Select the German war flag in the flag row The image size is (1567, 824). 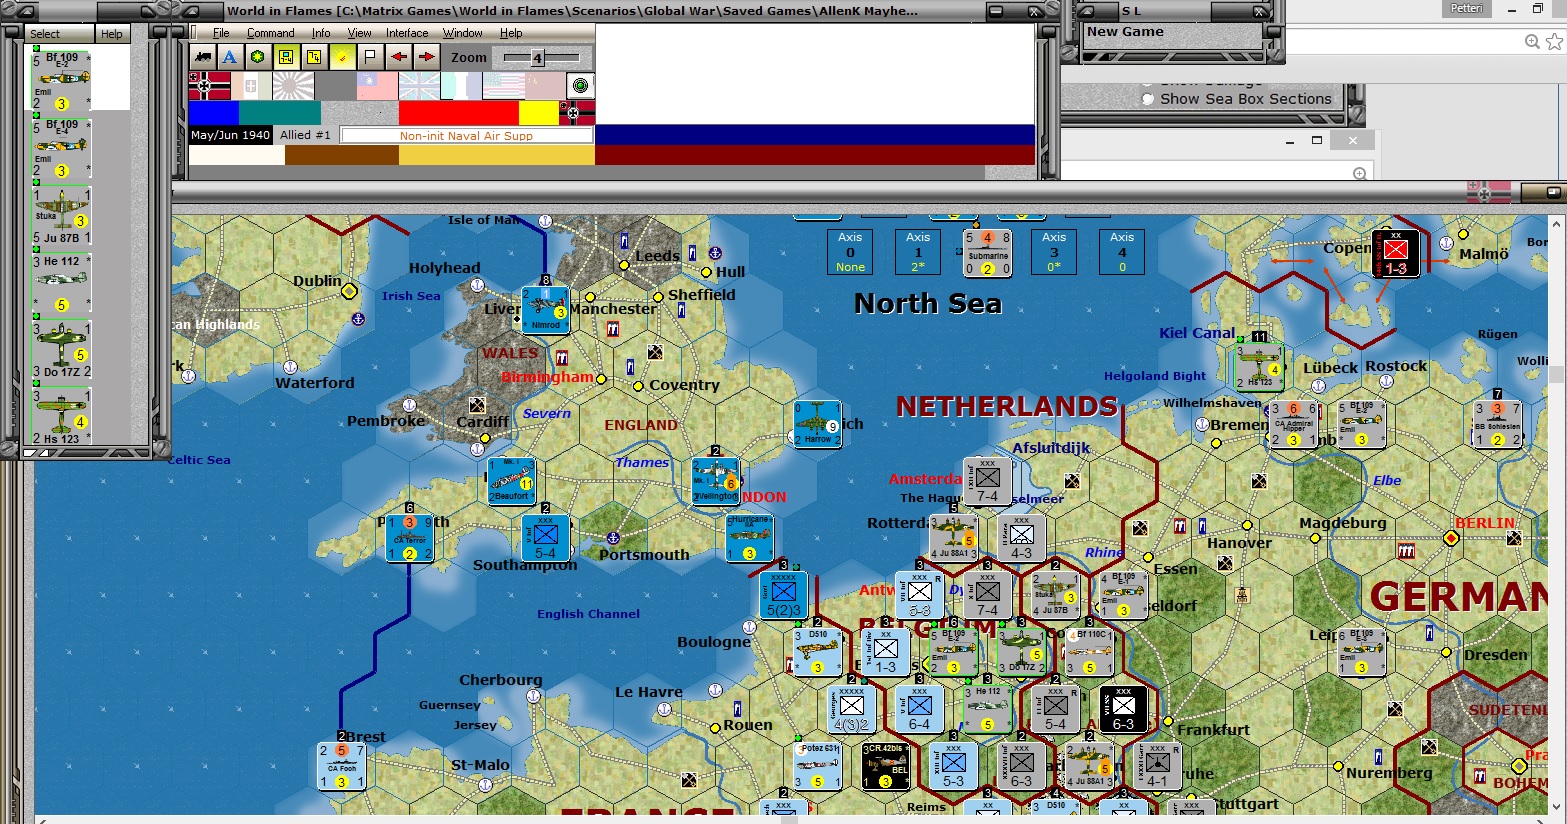point(209,86)
